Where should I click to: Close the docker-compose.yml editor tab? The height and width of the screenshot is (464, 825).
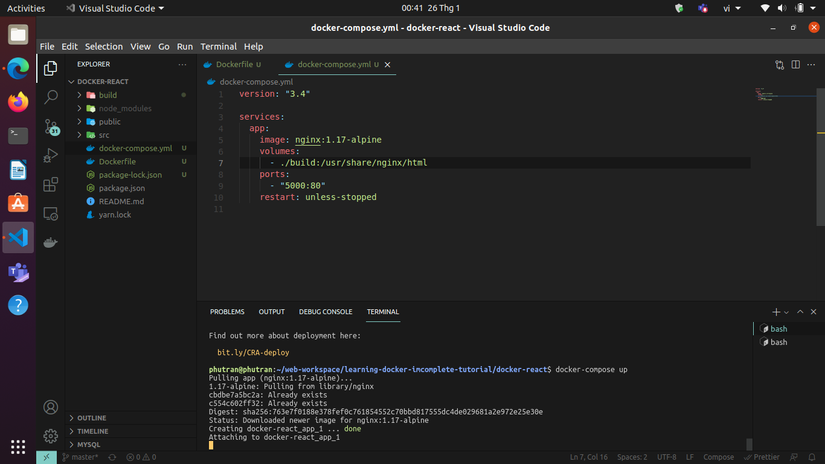click(x=388, y=65)
